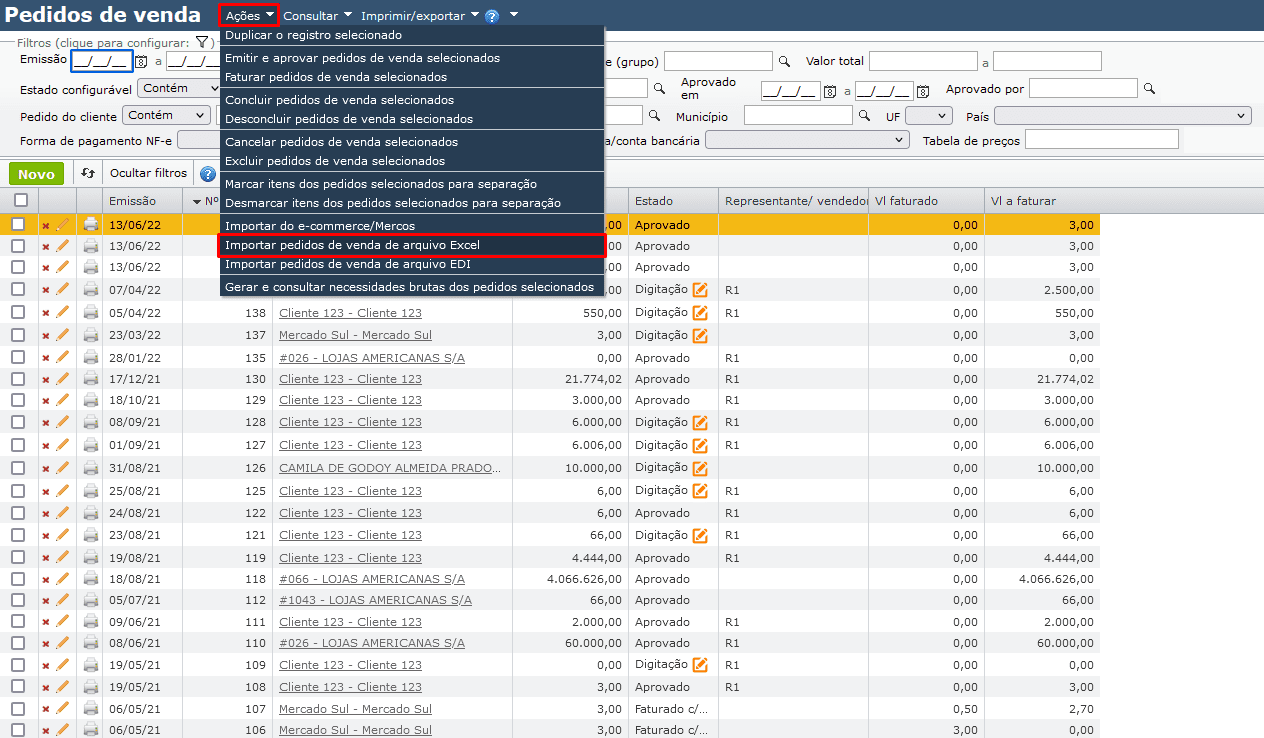
Task: Open the Pedido do cliente Contém dropdown
Action: [166, 116]
